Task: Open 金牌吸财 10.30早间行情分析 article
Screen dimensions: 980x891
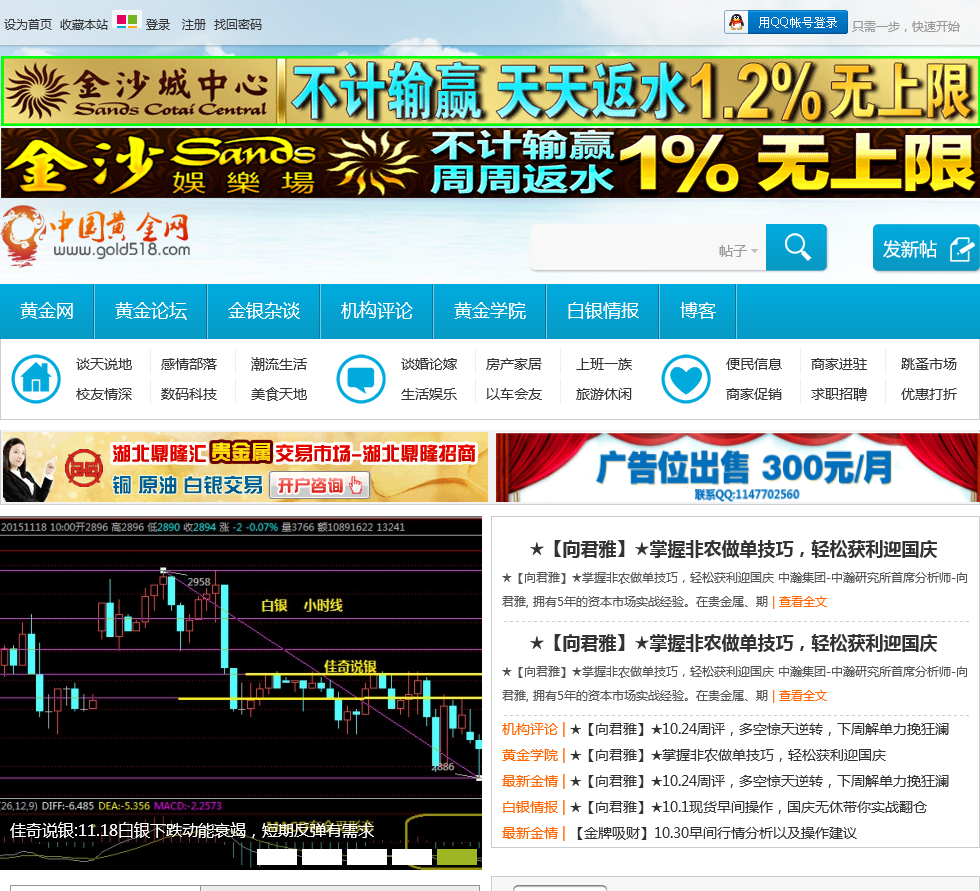Action: 713,834
